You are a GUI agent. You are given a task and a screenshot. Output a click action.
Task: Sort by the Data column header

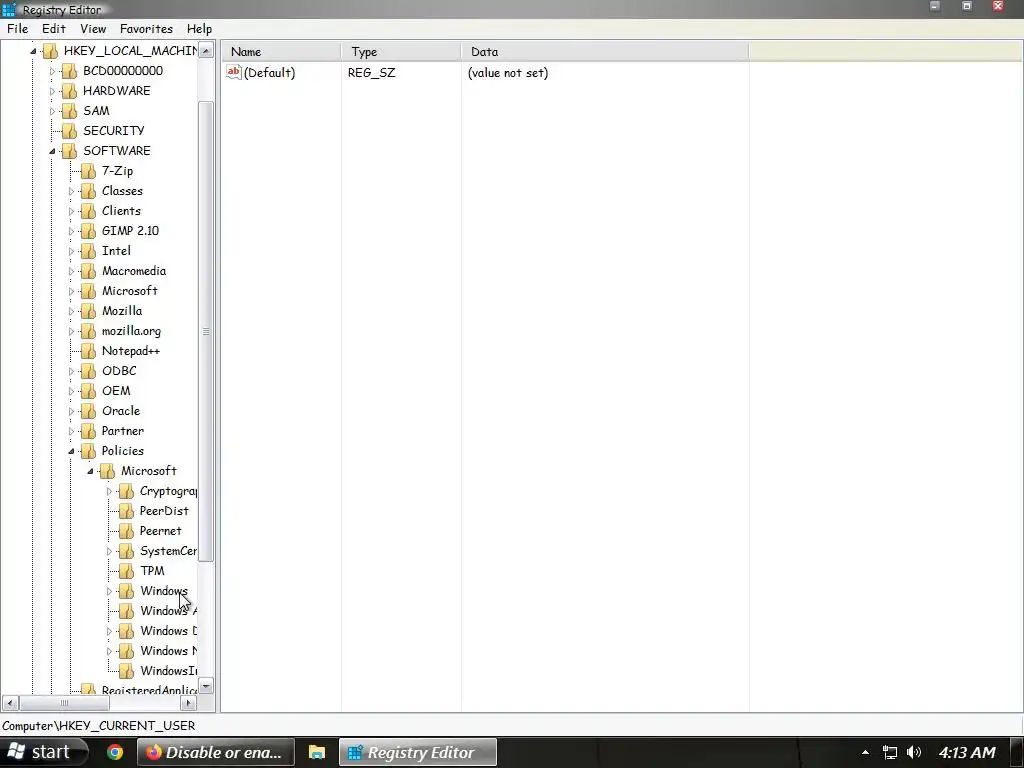(605, 52)
